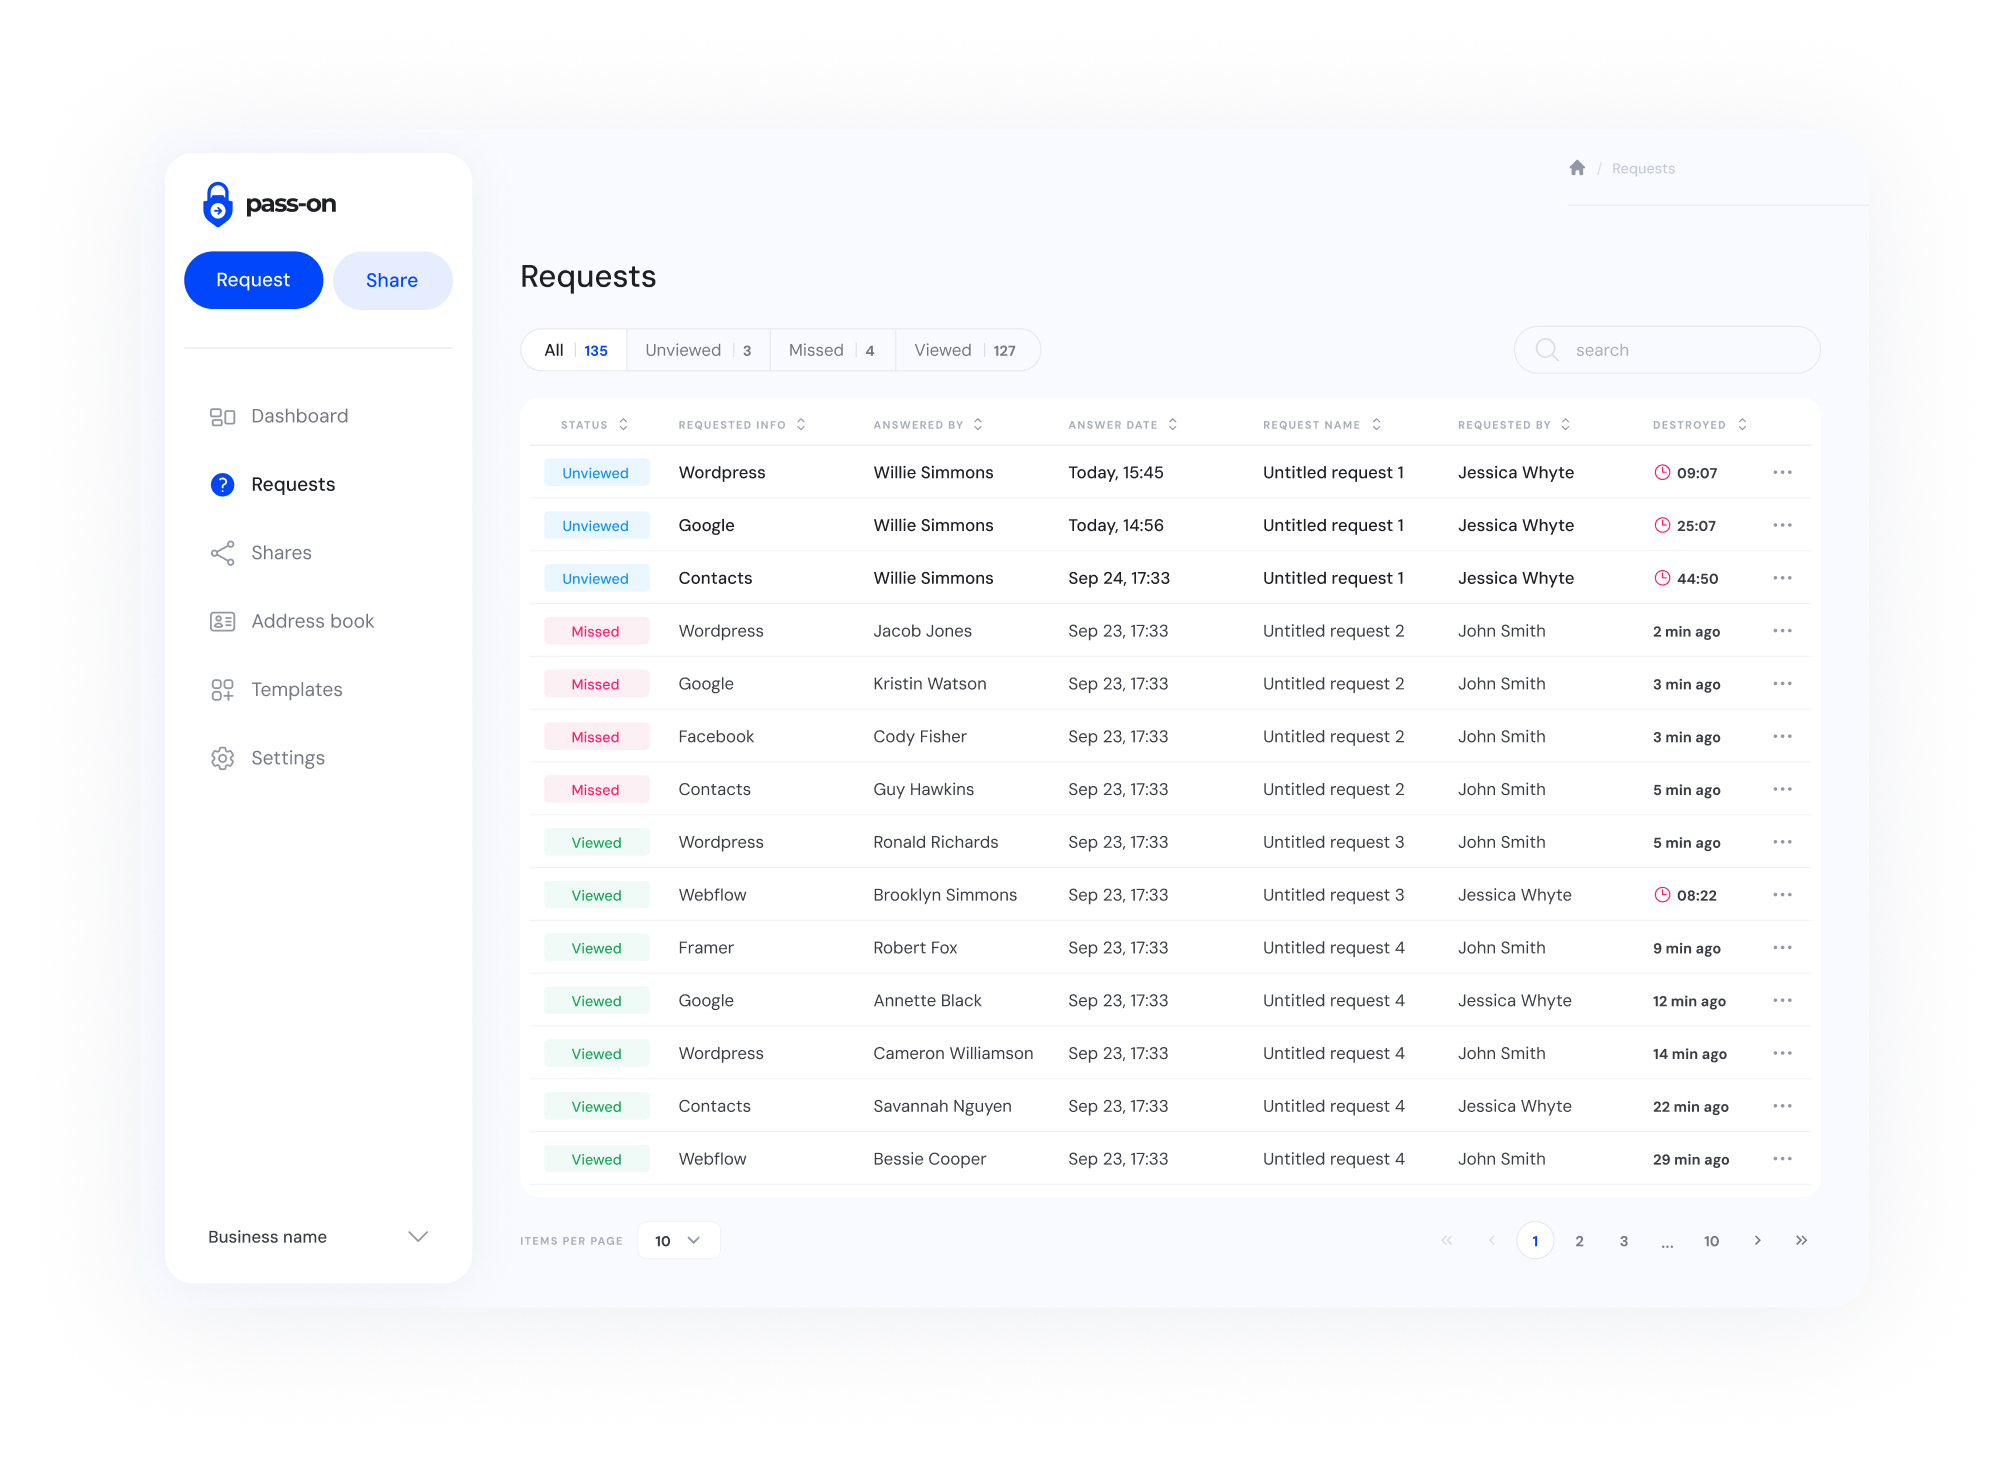Sort table by Answer Date column
The width and height of the screenshot is (2007, 1457).
1173,425
